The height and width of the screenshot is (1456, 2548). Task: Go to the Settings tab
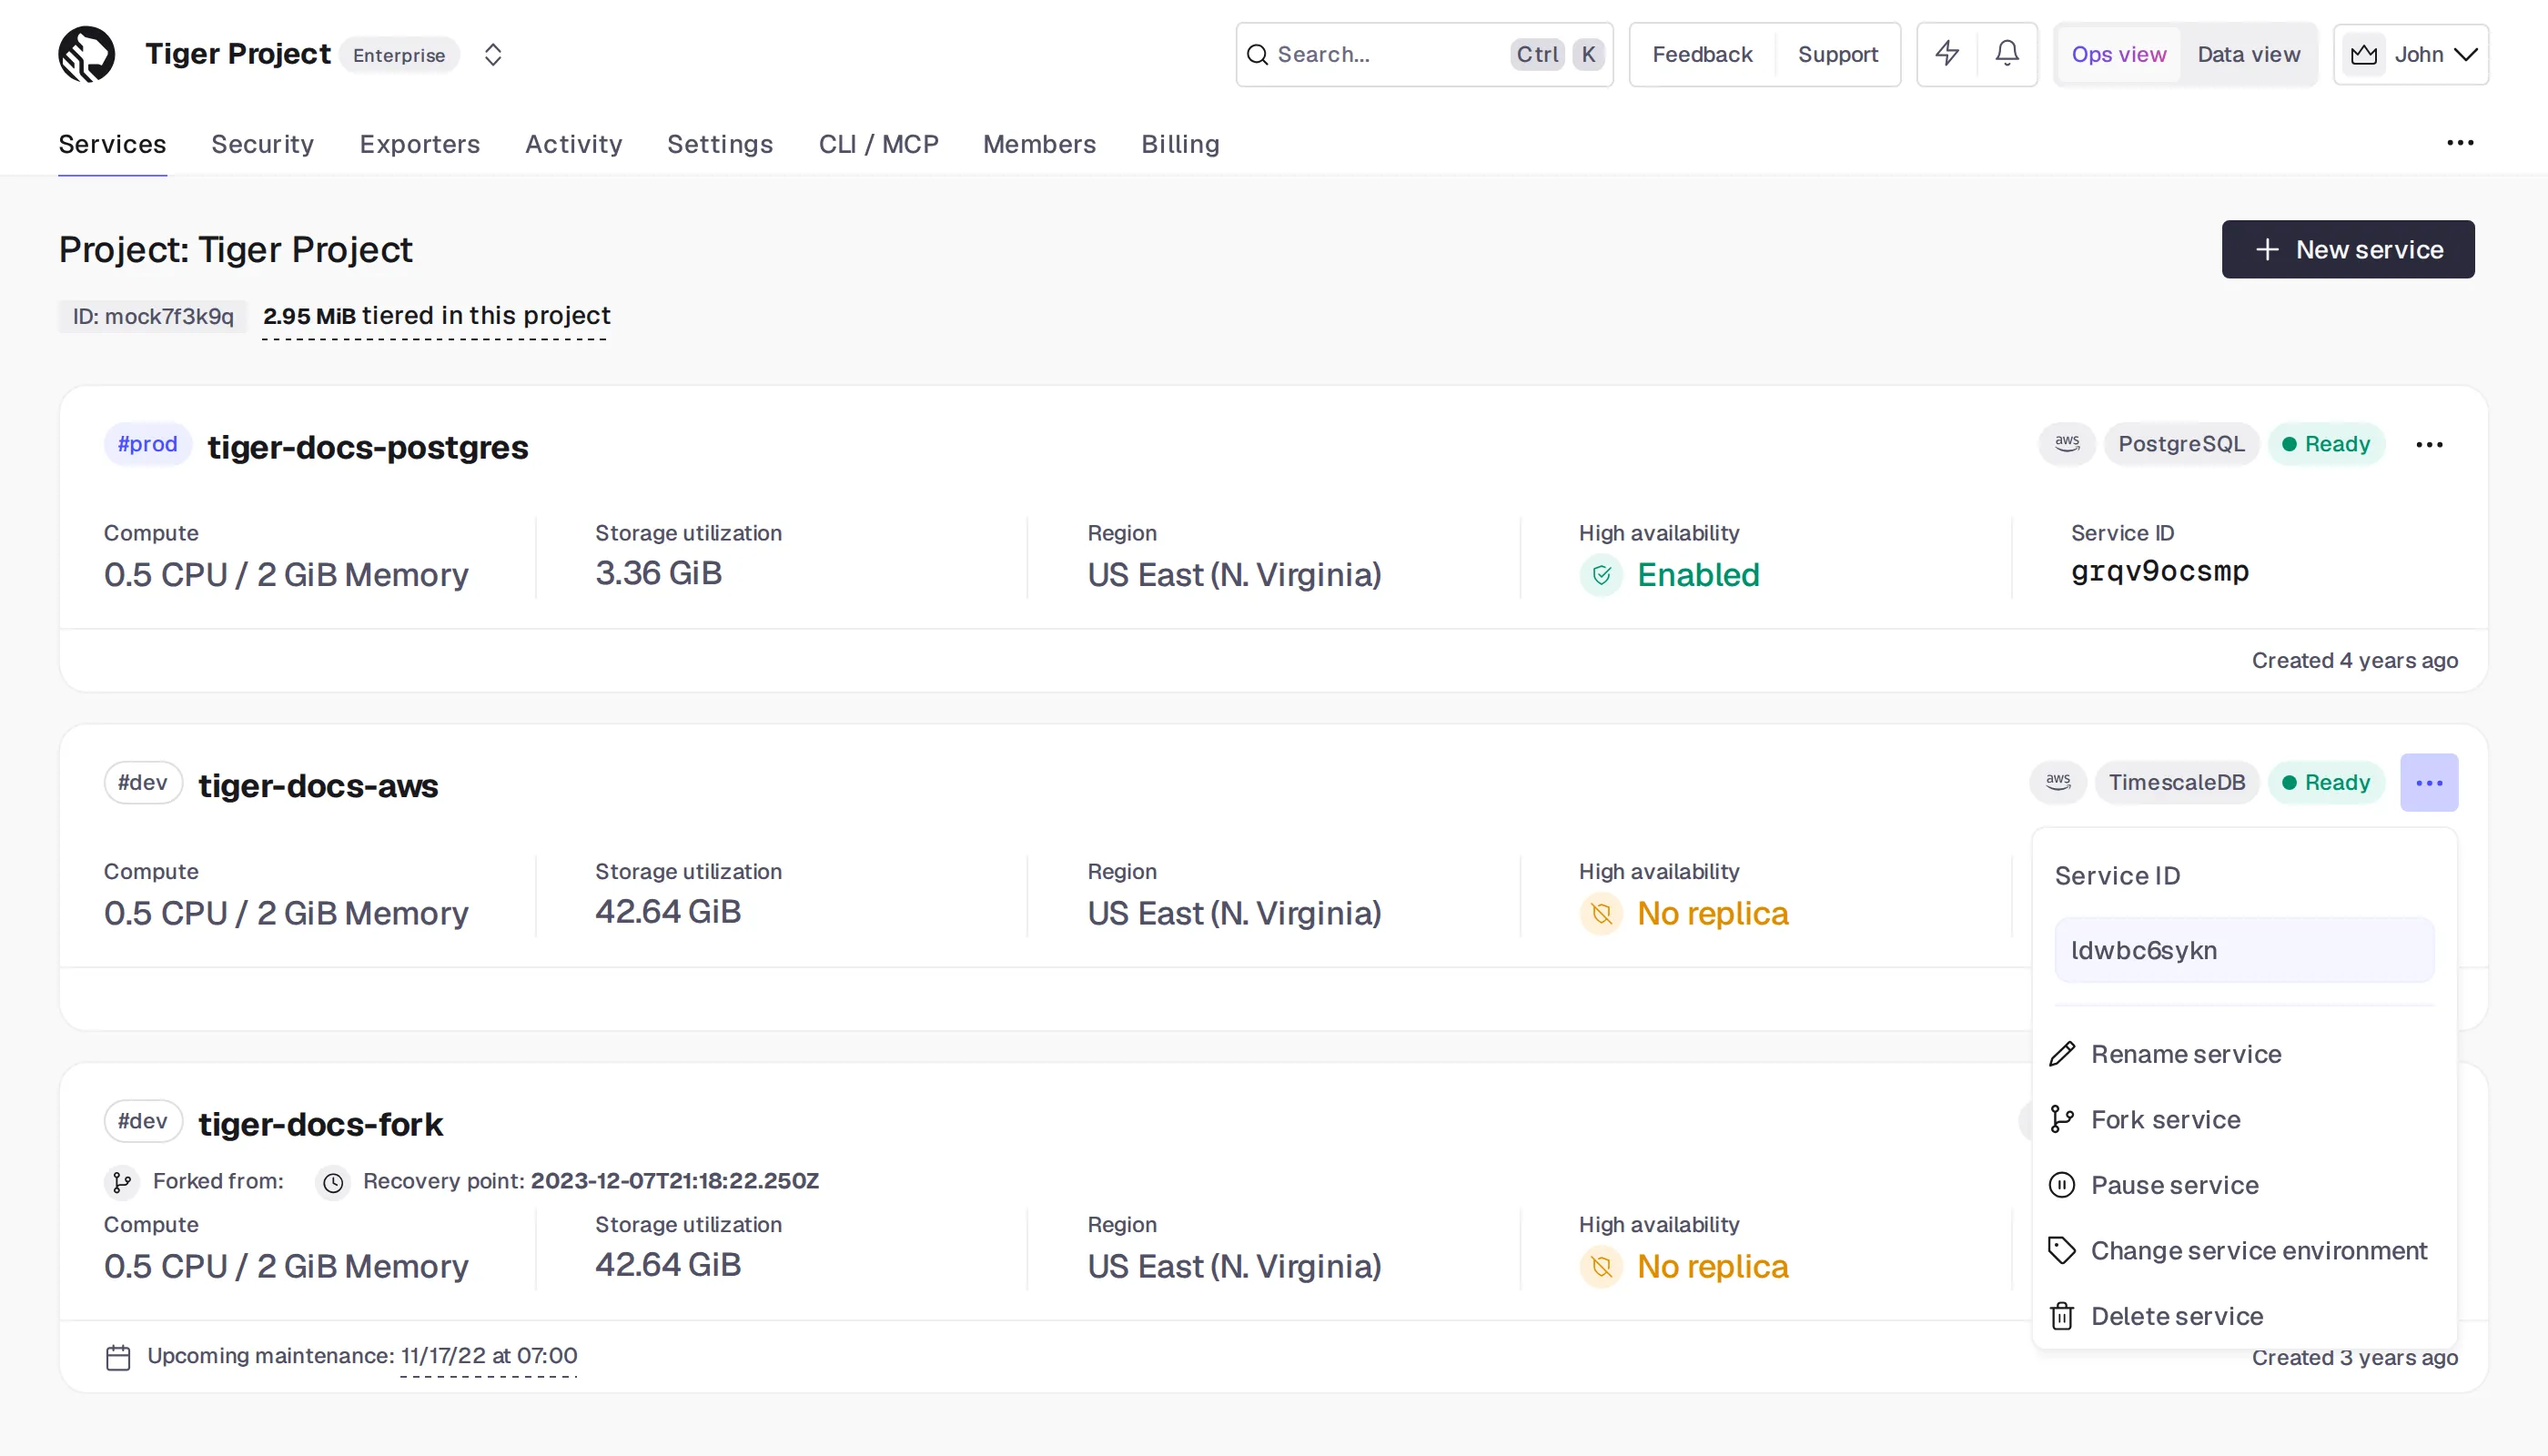pyautogui.click(x=720, y=144)
